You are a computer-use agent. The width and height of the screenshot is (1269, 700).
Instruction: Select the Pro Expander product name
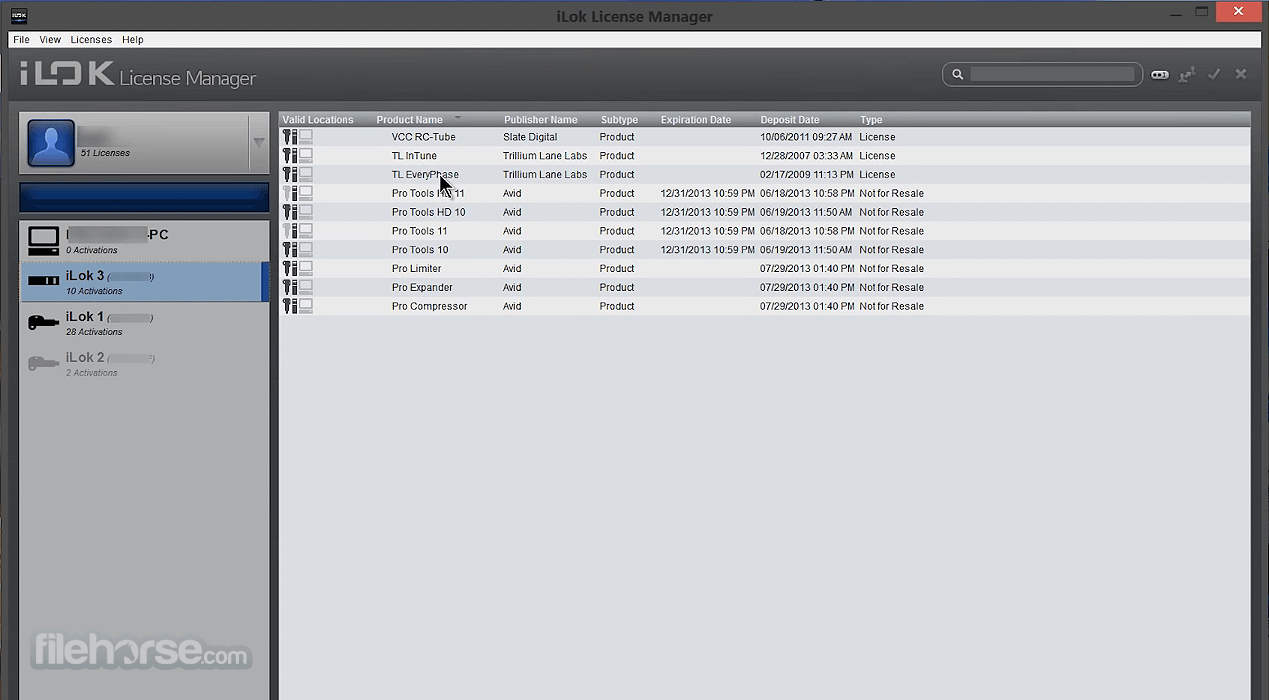coord(422,287)
